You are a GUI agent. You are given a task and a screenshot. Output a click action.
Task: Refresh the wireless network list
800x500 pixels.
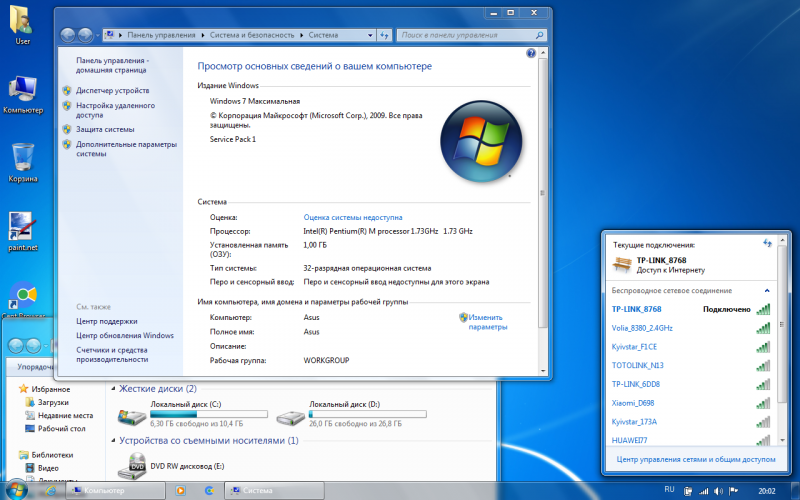click(767, 243)
